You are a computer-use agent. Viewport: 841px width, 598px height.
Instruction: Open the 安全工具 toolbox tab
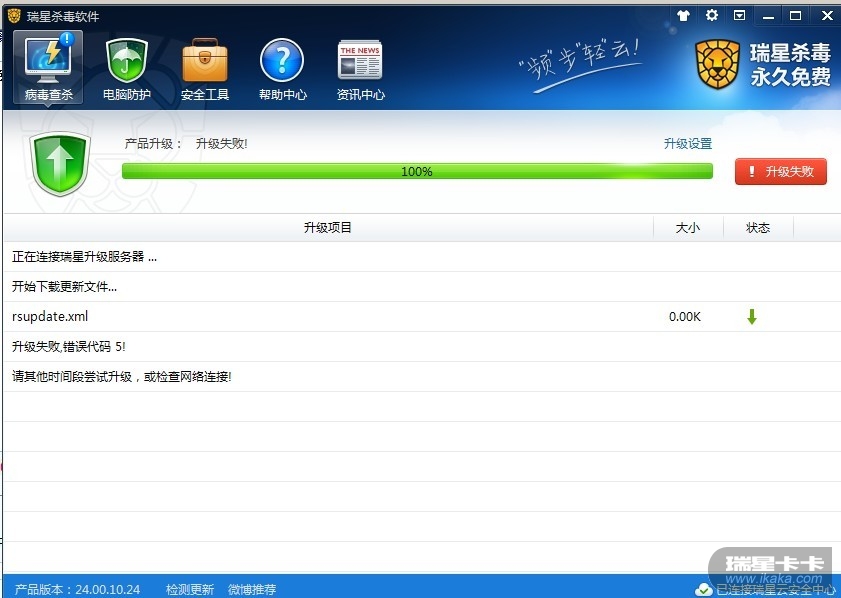click(205, 67)
